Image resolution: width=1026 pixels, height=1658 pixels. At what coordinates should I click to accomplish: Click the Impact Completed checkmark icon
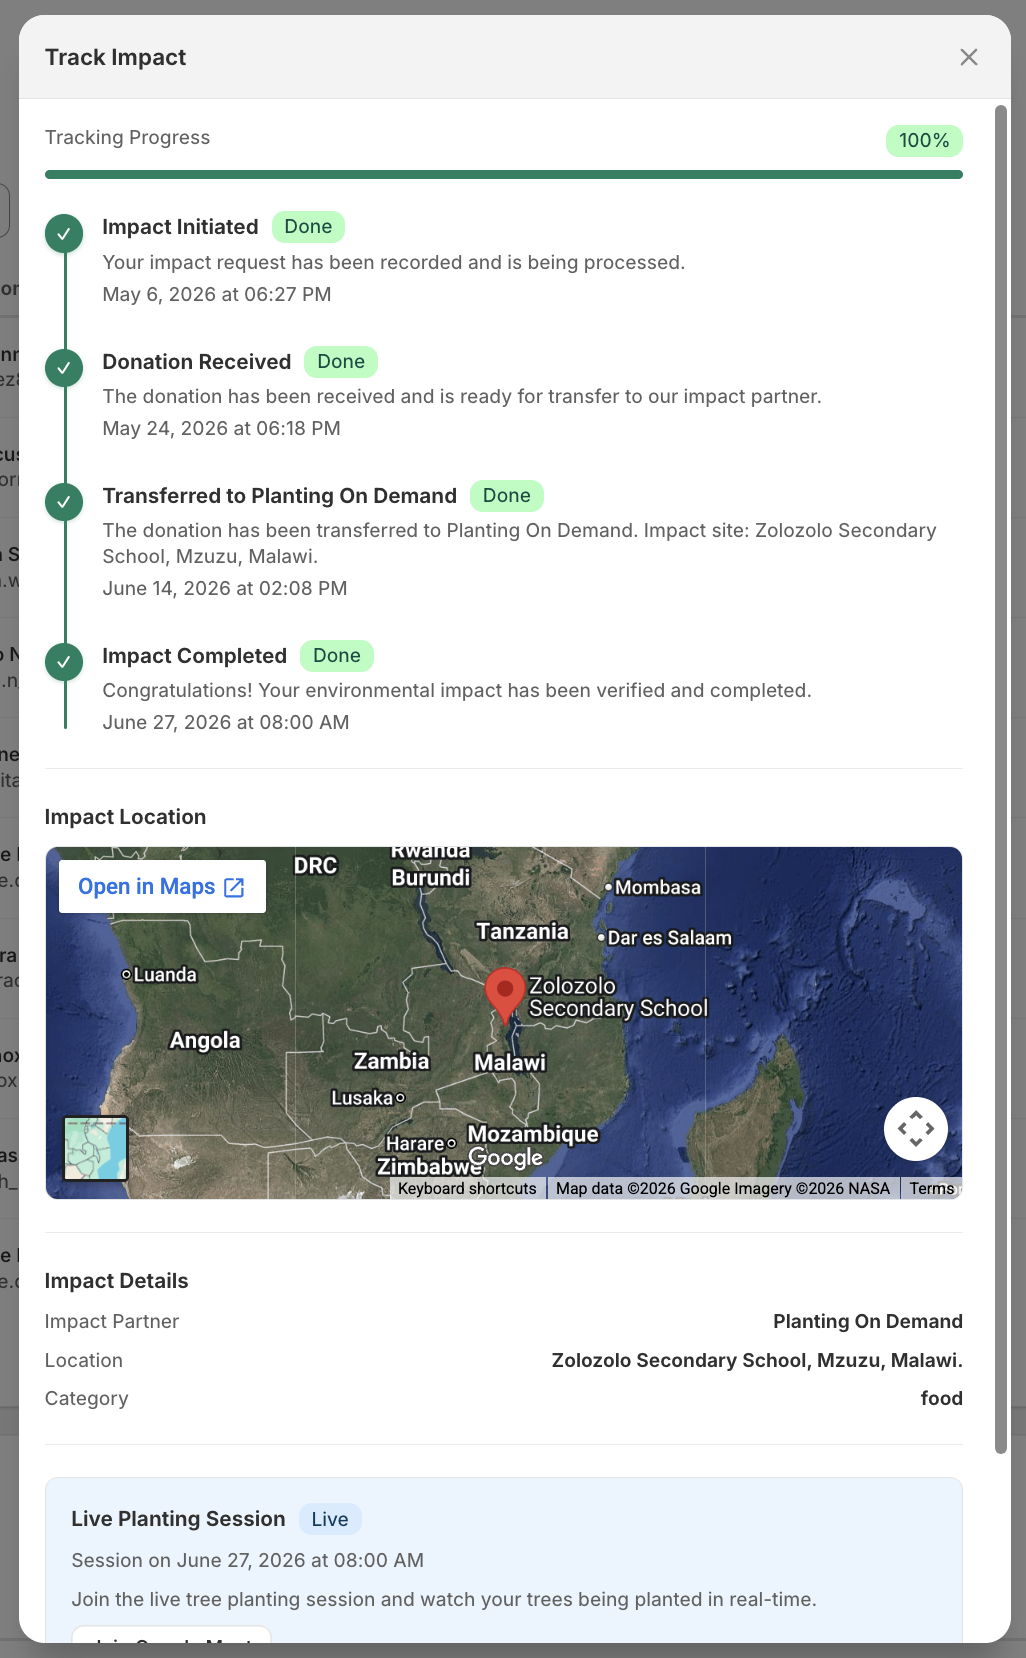(x=64, y=662)
